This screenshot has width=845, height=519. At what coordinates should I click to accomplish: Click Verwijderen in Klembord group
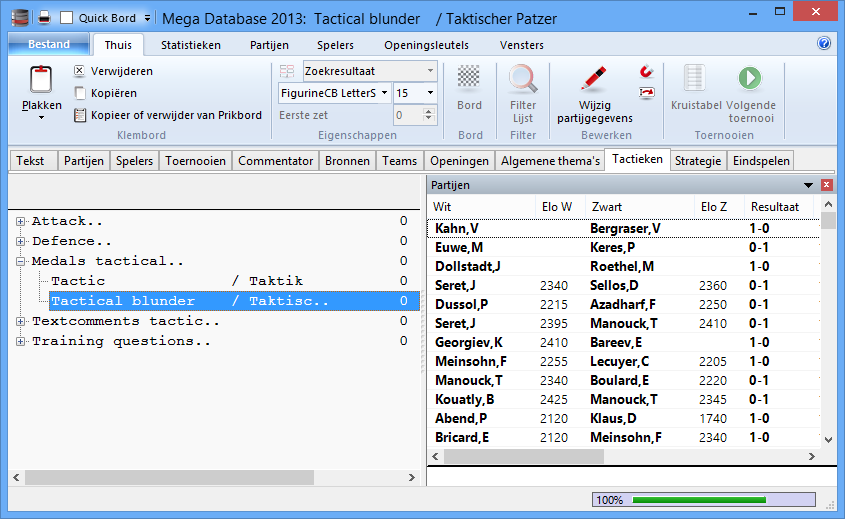113,71
